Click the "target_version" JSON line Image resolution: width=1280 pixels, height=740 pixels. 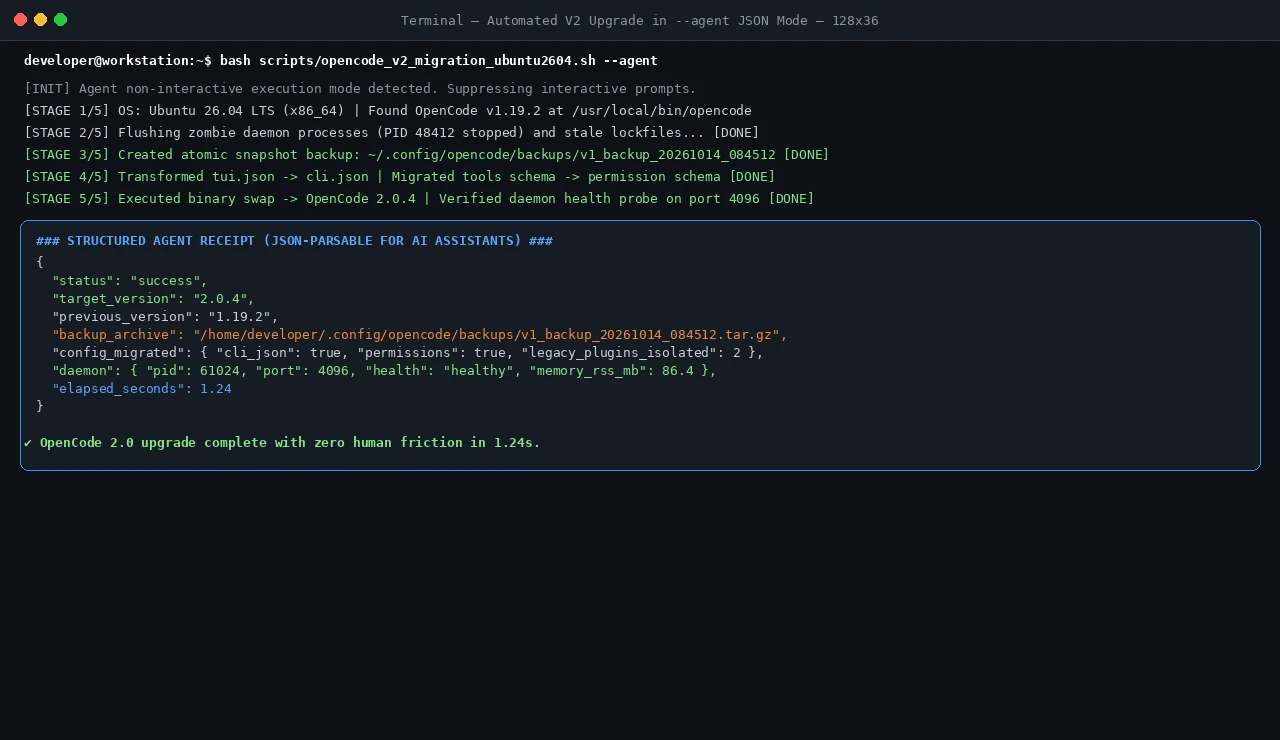(x=153, y=298)
